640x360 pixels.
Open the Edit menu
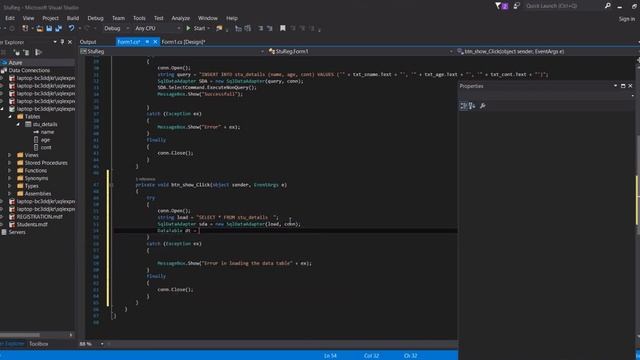point(10,18)
